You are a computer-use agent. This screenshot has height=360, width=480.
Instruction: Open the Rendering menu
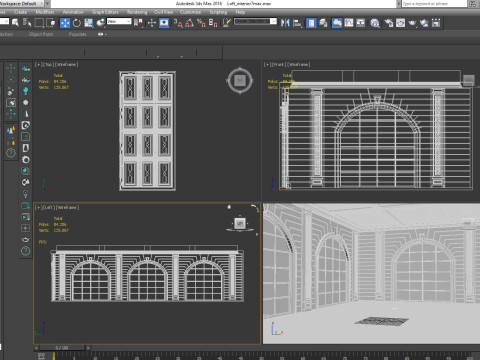point(137,12)
